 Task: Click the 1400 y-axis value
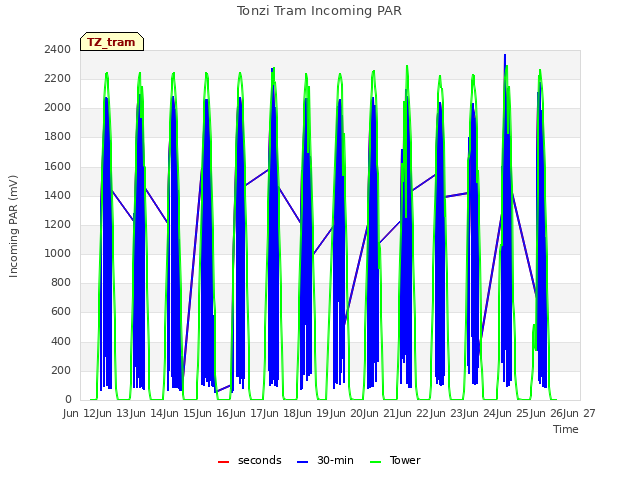(x=58, y=195)
